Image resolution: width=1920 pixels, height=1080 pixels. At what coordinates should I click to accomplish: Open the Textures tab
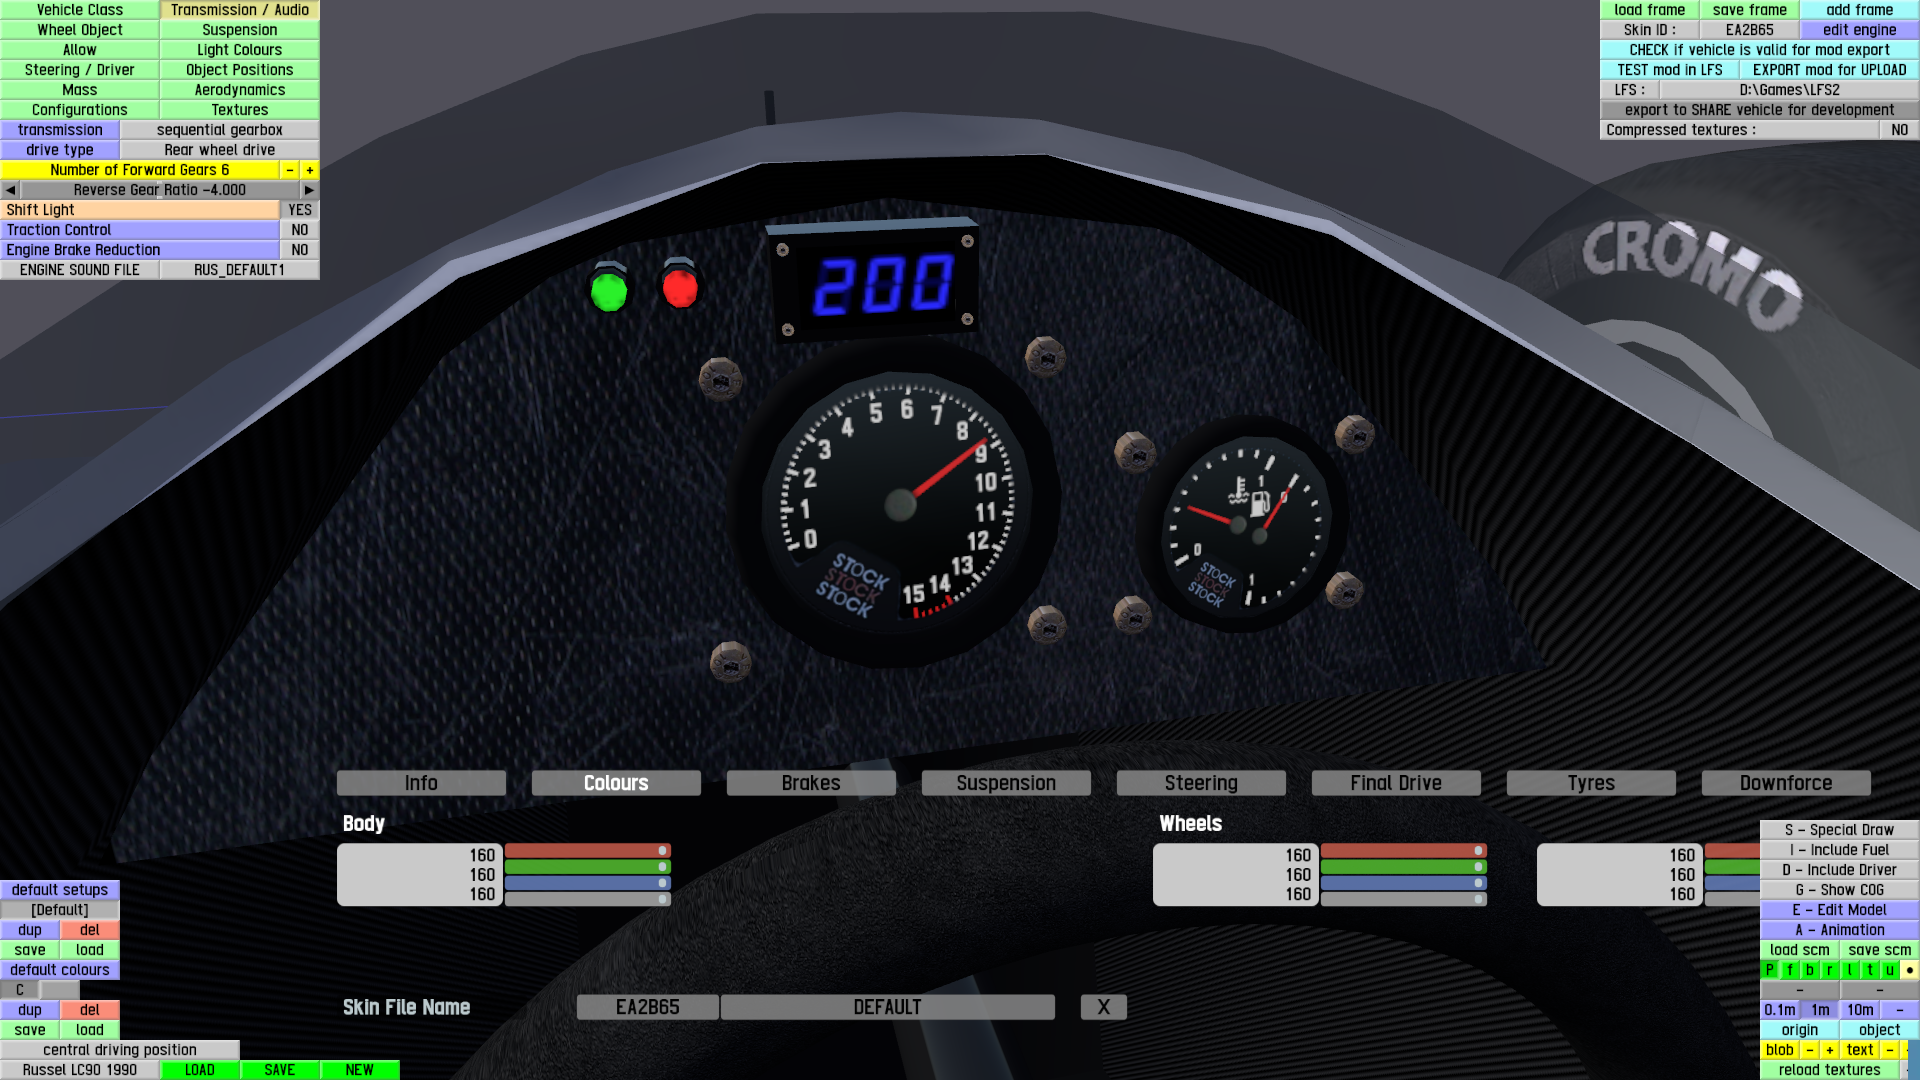[x=240, y=110]
